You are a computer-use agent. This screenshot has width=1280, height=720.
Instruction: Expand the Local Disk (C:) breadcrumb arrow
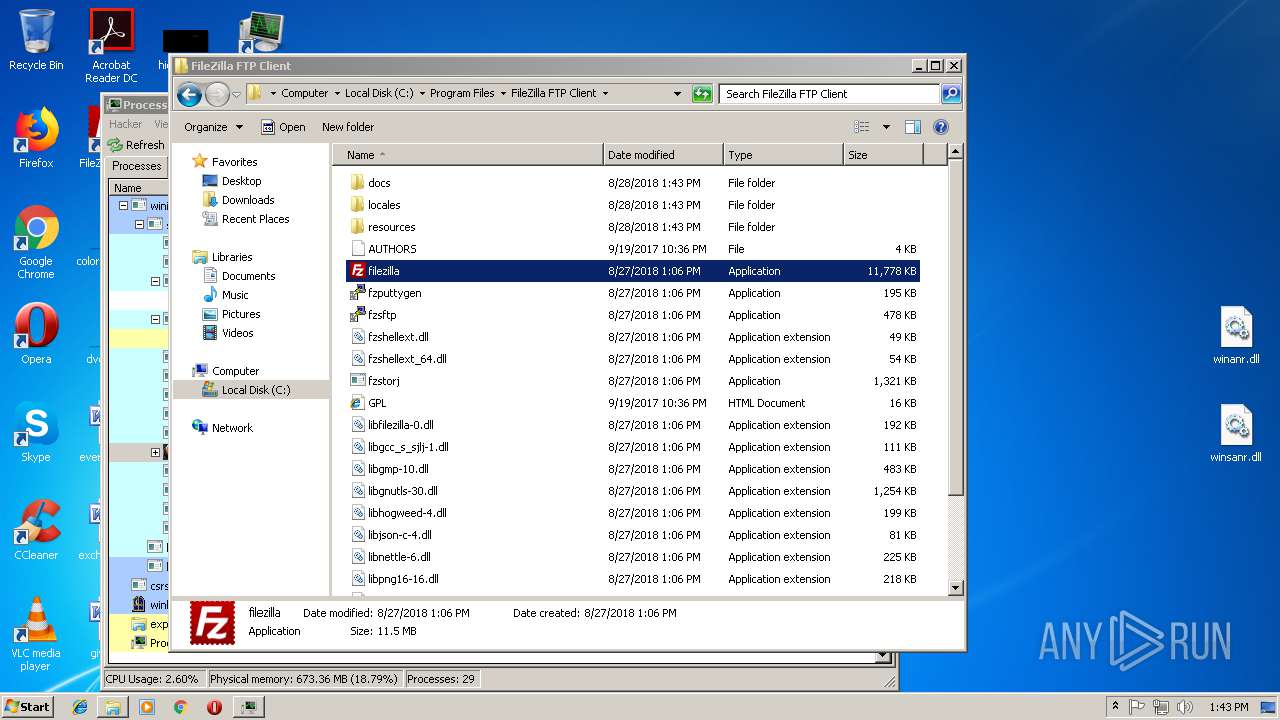pyautogui.click(x=421, y=93)
